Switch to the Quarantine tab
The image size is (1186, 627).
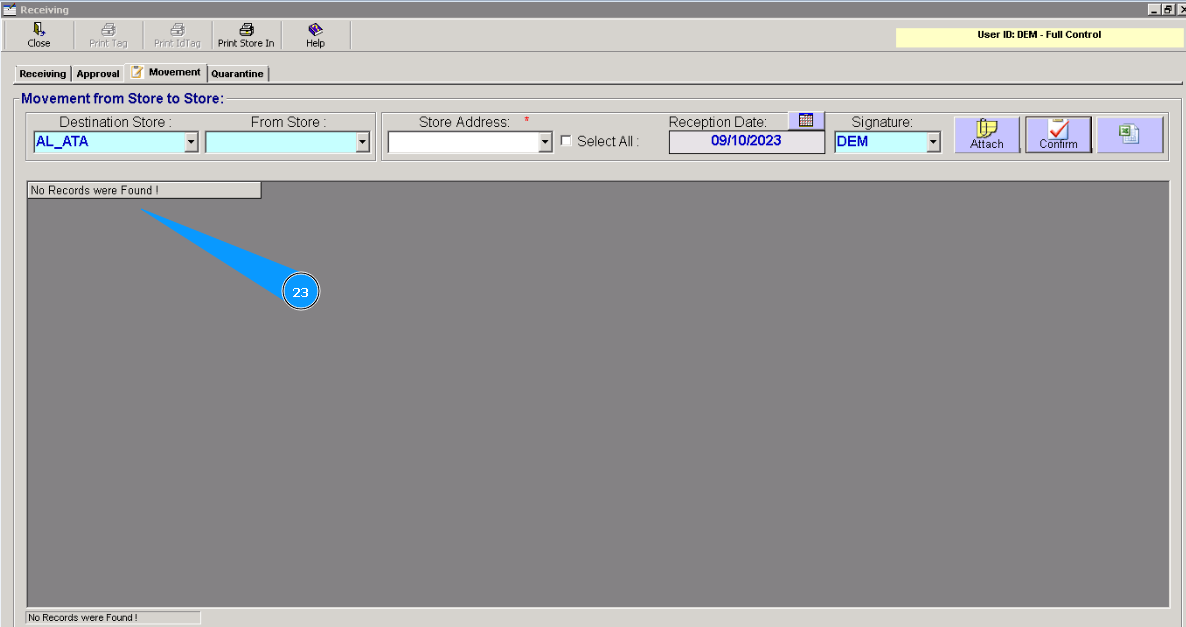[238, 73]
